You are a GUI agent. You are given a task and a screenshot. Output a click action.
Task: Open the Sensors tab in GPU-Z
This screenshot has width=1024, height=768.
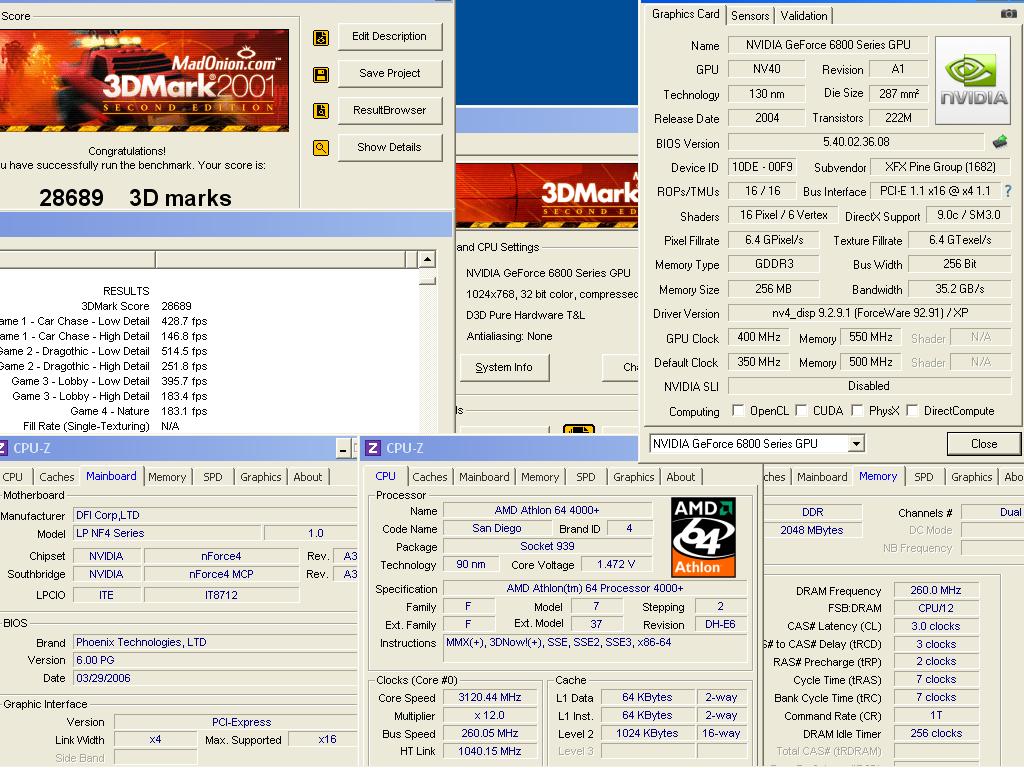[750, 16]
